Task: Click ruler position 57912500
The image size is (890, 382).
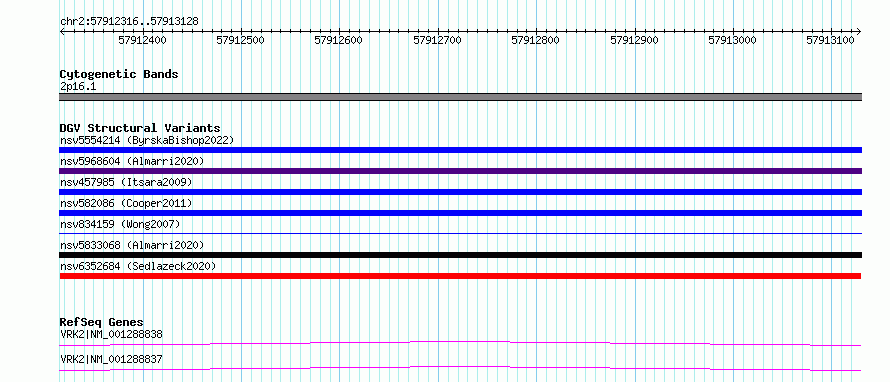Action: click(x=241, y=40)
